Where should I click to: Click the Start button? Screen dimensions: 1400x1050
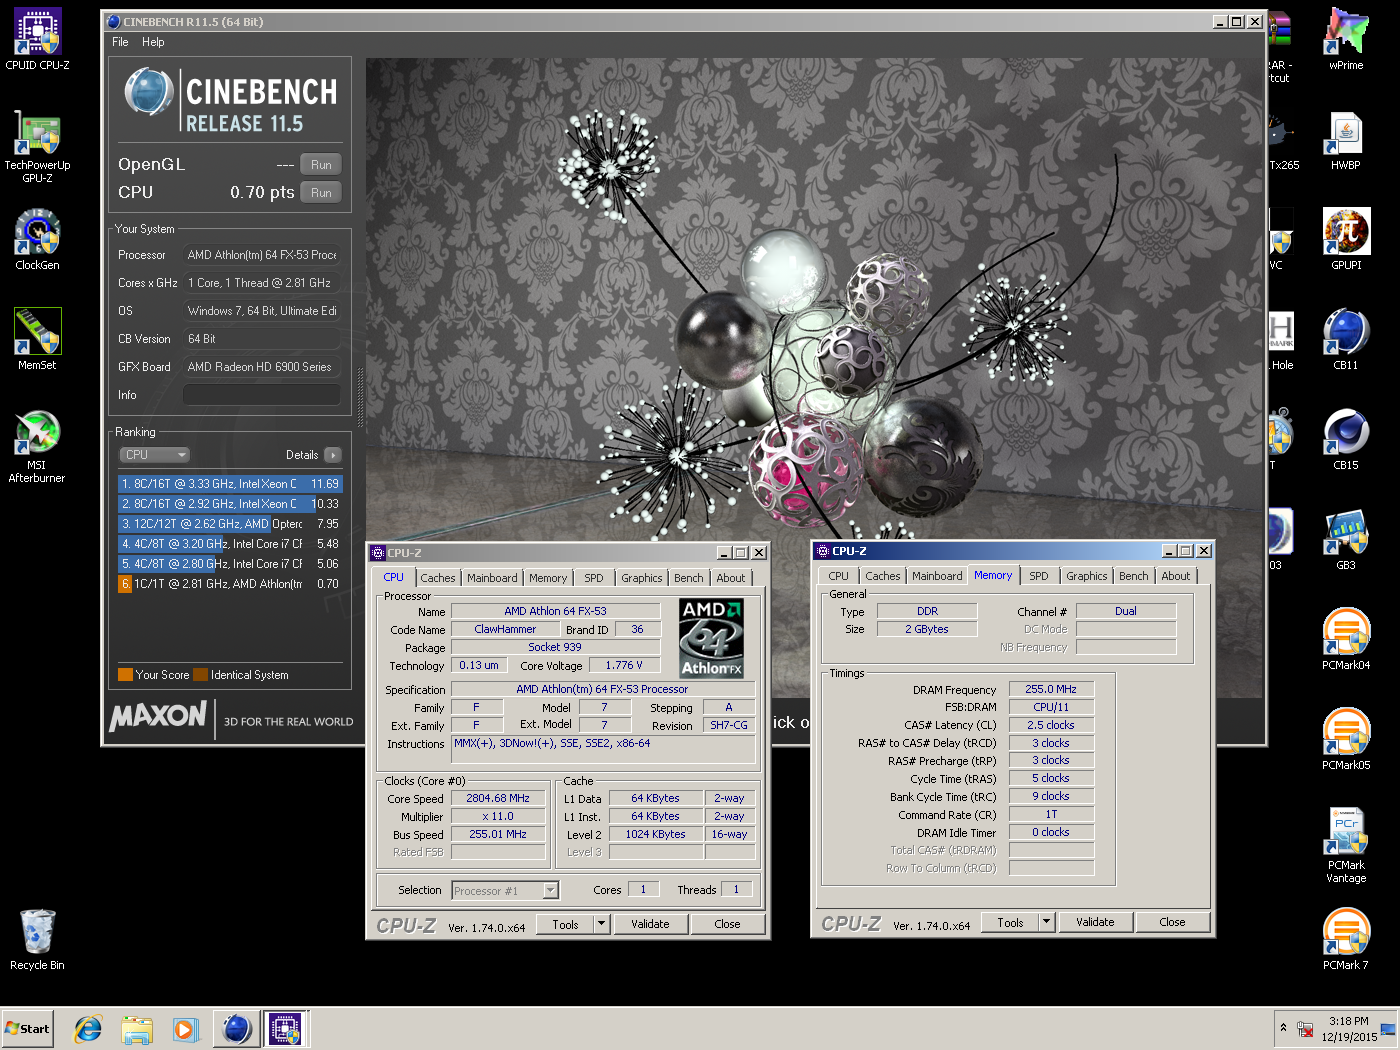click(x=28, y=1028)
